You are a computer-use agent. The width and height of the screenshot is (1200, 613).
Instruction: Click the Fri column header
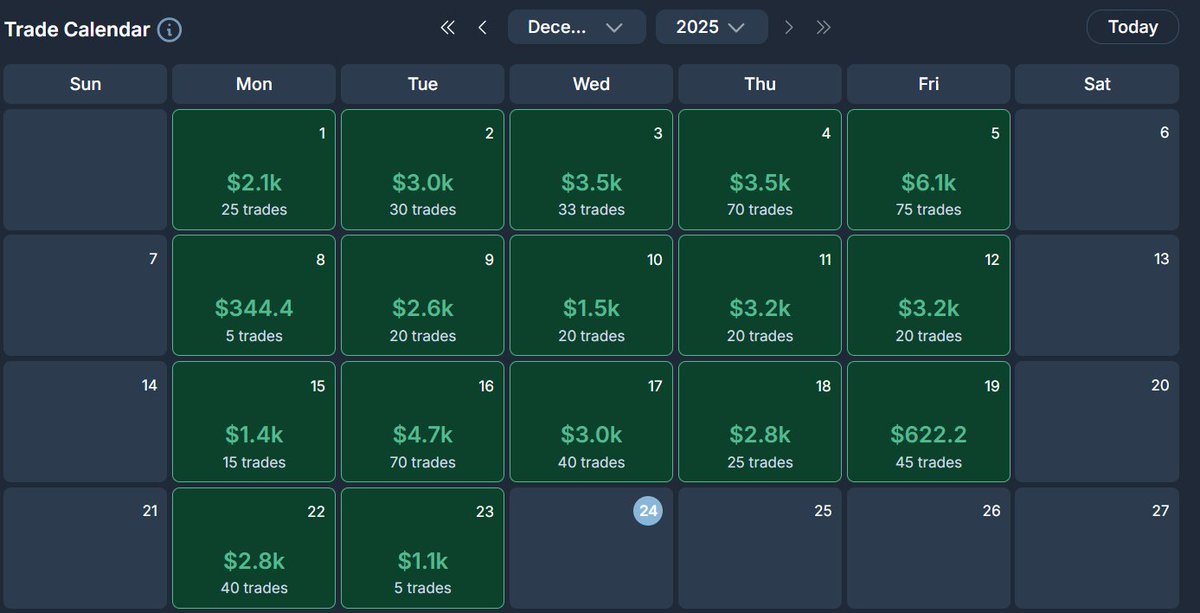coord(929,84)
